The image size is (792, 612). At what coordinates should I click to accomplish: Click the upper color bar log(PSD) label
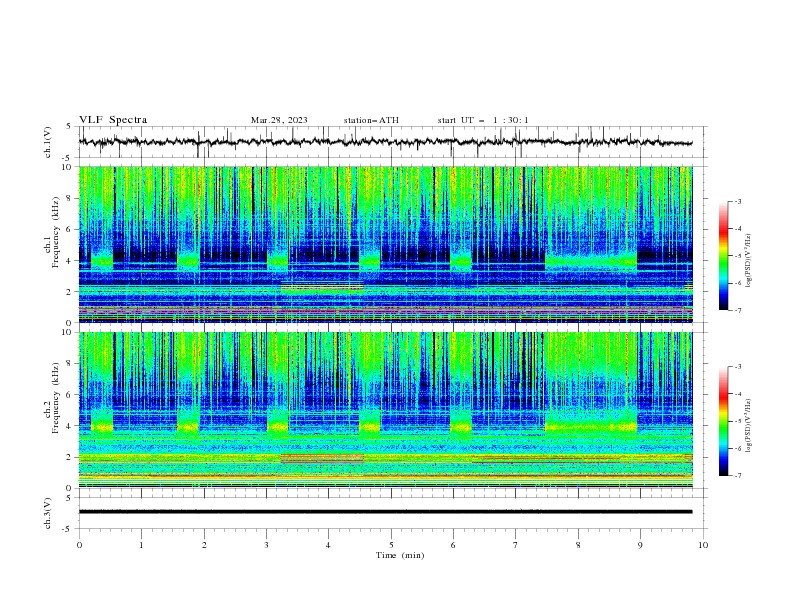[x=749, y=261]
